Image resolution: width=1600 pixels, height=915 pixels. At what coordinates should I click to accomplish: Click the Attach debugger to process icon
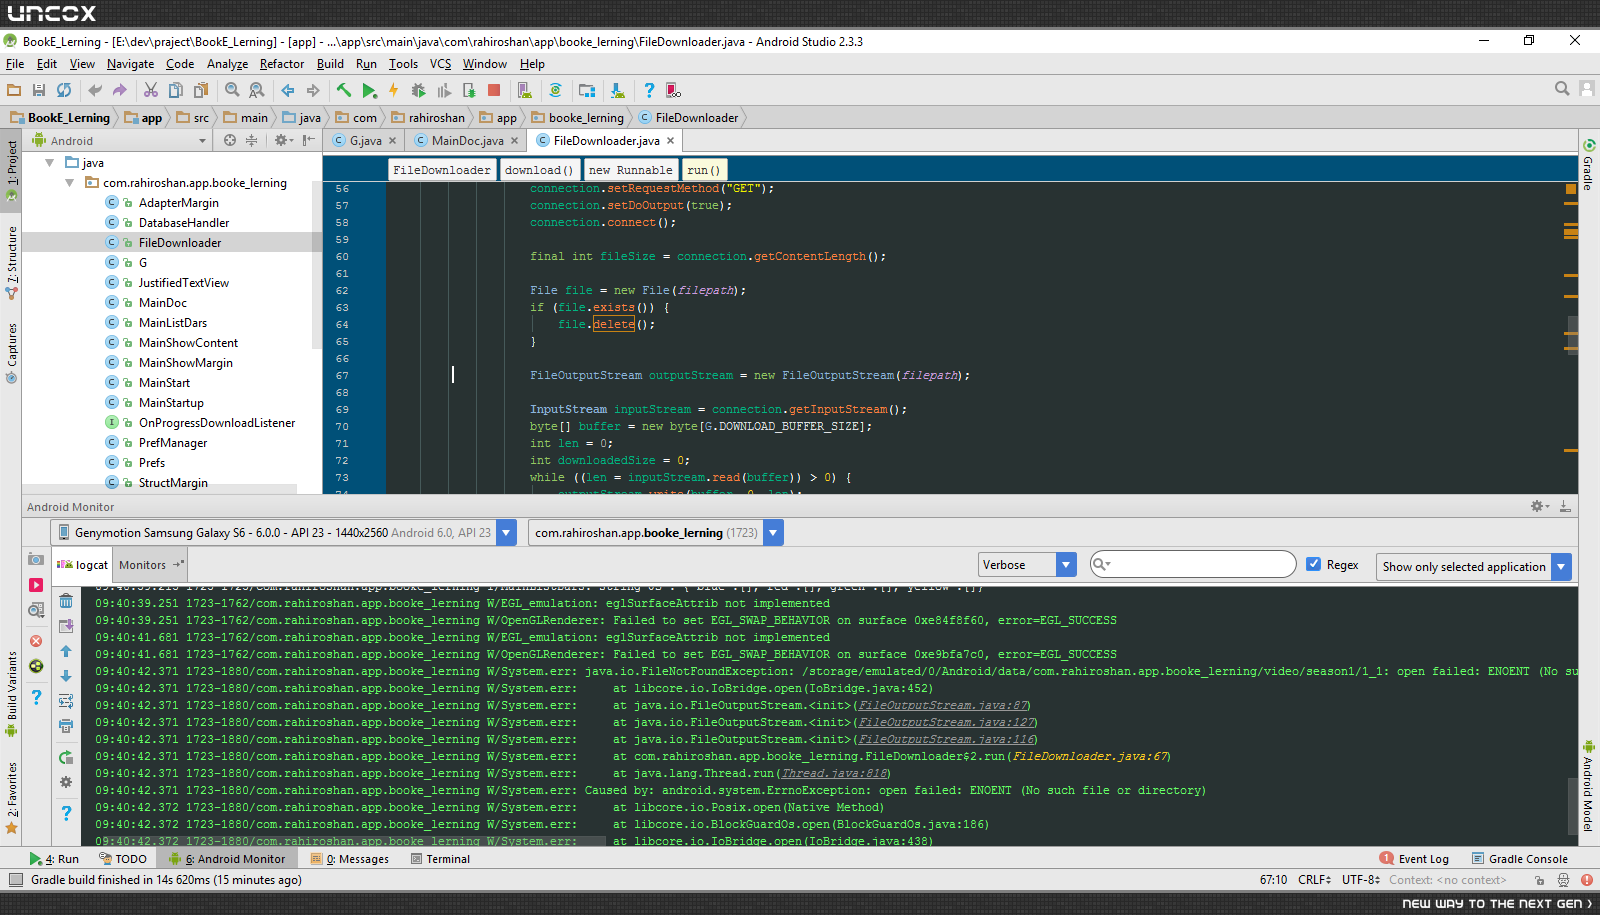[x=469, y=90]
